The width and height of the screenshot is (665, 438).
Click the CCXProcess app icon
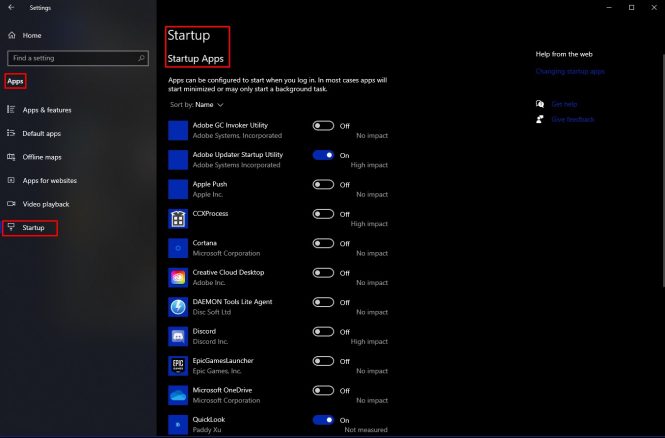(178, 218)
